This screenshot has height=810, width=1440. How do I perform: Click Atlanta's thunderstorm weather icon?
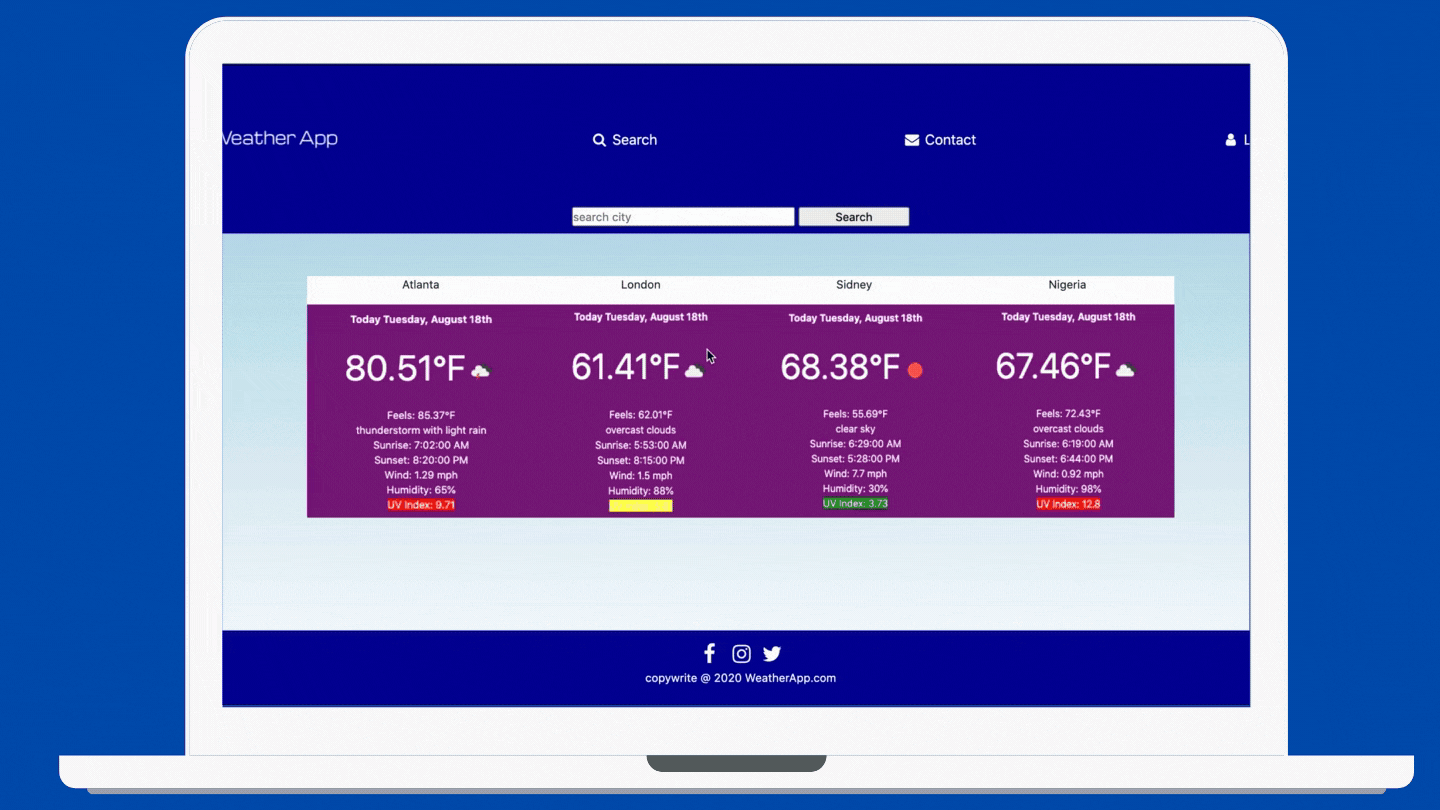coord(481,372)
